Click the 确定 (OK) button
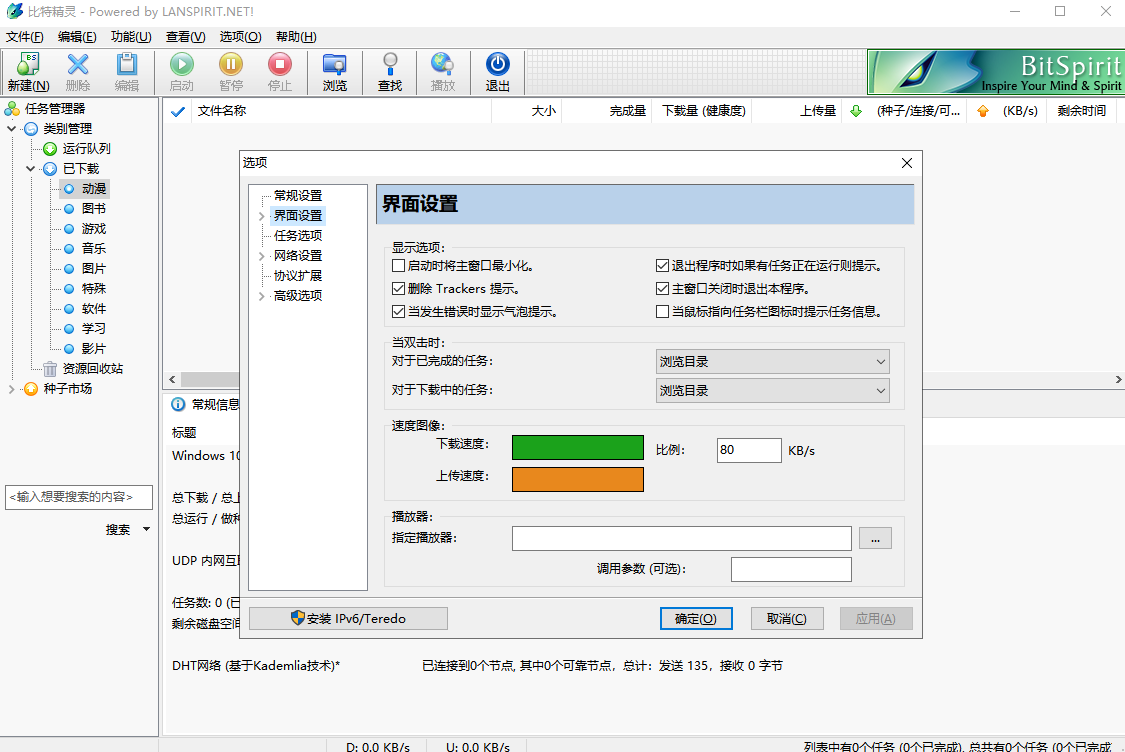 pos(696,618)
